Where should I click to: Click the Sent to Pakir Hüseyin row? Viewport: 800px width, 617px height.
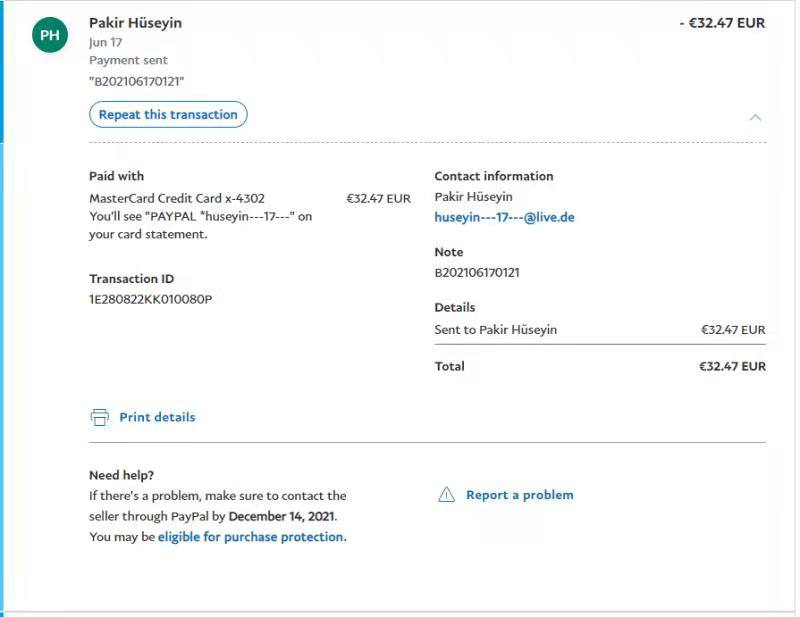tap(496, 329)
